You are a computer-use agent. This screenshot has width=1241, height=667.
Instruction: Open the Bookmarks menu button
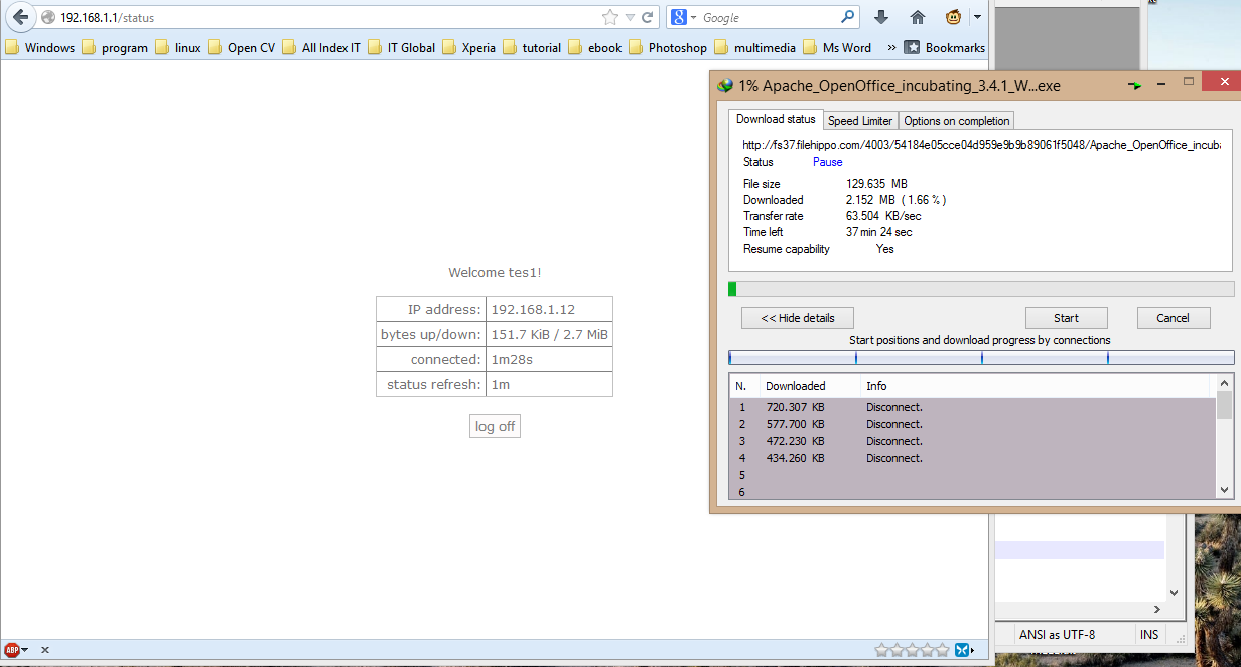coord(945,47)
